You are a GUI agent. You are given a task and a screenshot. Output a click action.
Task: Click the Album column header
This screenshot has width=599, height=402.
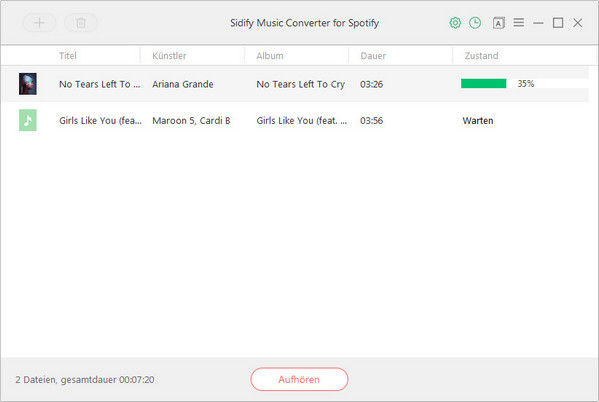click(270, 56)
